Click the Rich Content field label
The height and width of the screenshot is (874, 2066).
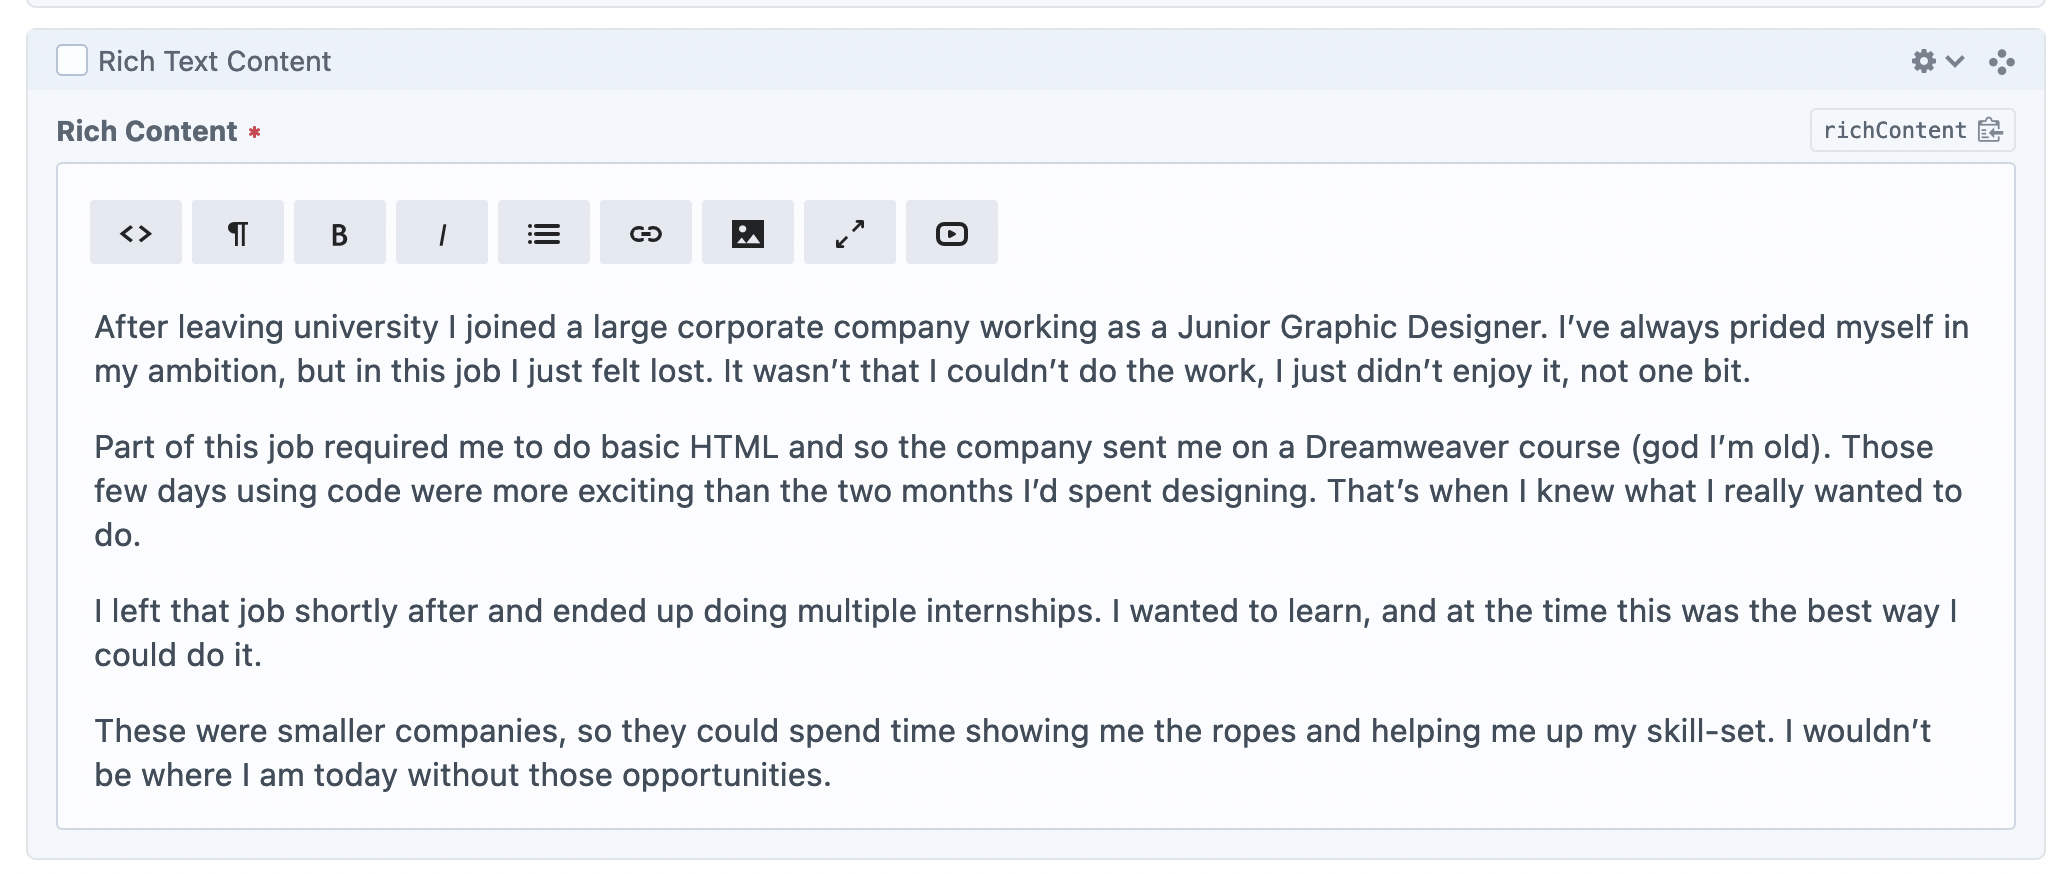click(147, 131)
